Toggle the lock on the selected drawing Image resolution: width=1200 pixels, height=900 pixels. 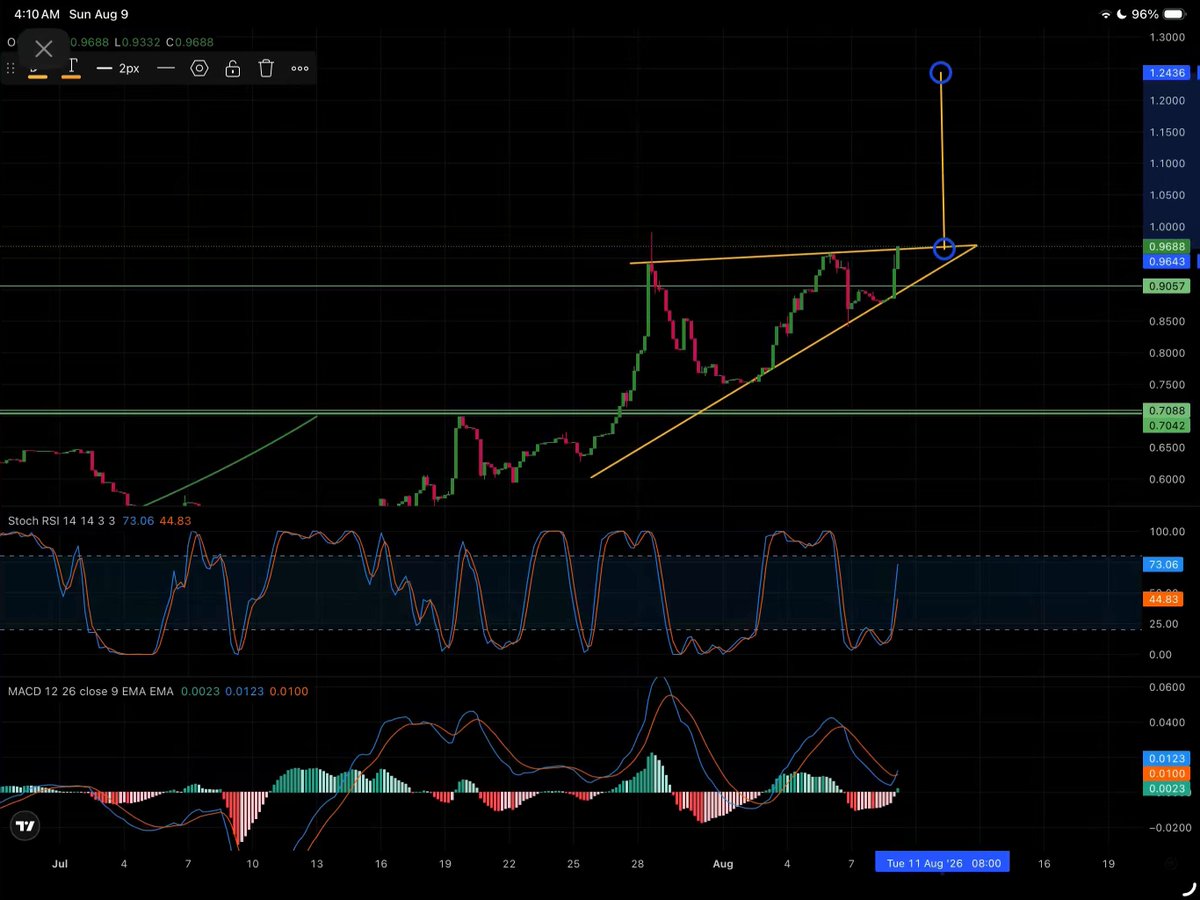tap(232, 68)
